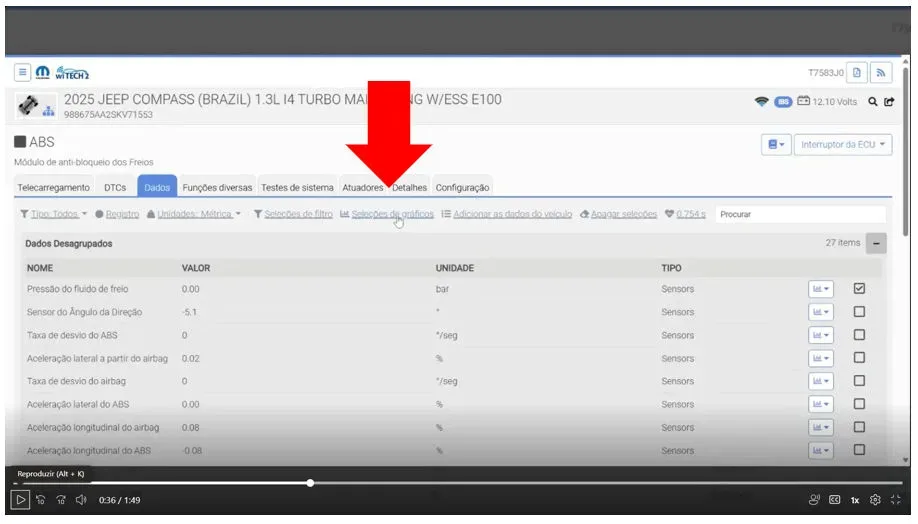
Task: Open graph dropdown for Aceleração lateral a partir do airbag
Action: tap(821, 358)
